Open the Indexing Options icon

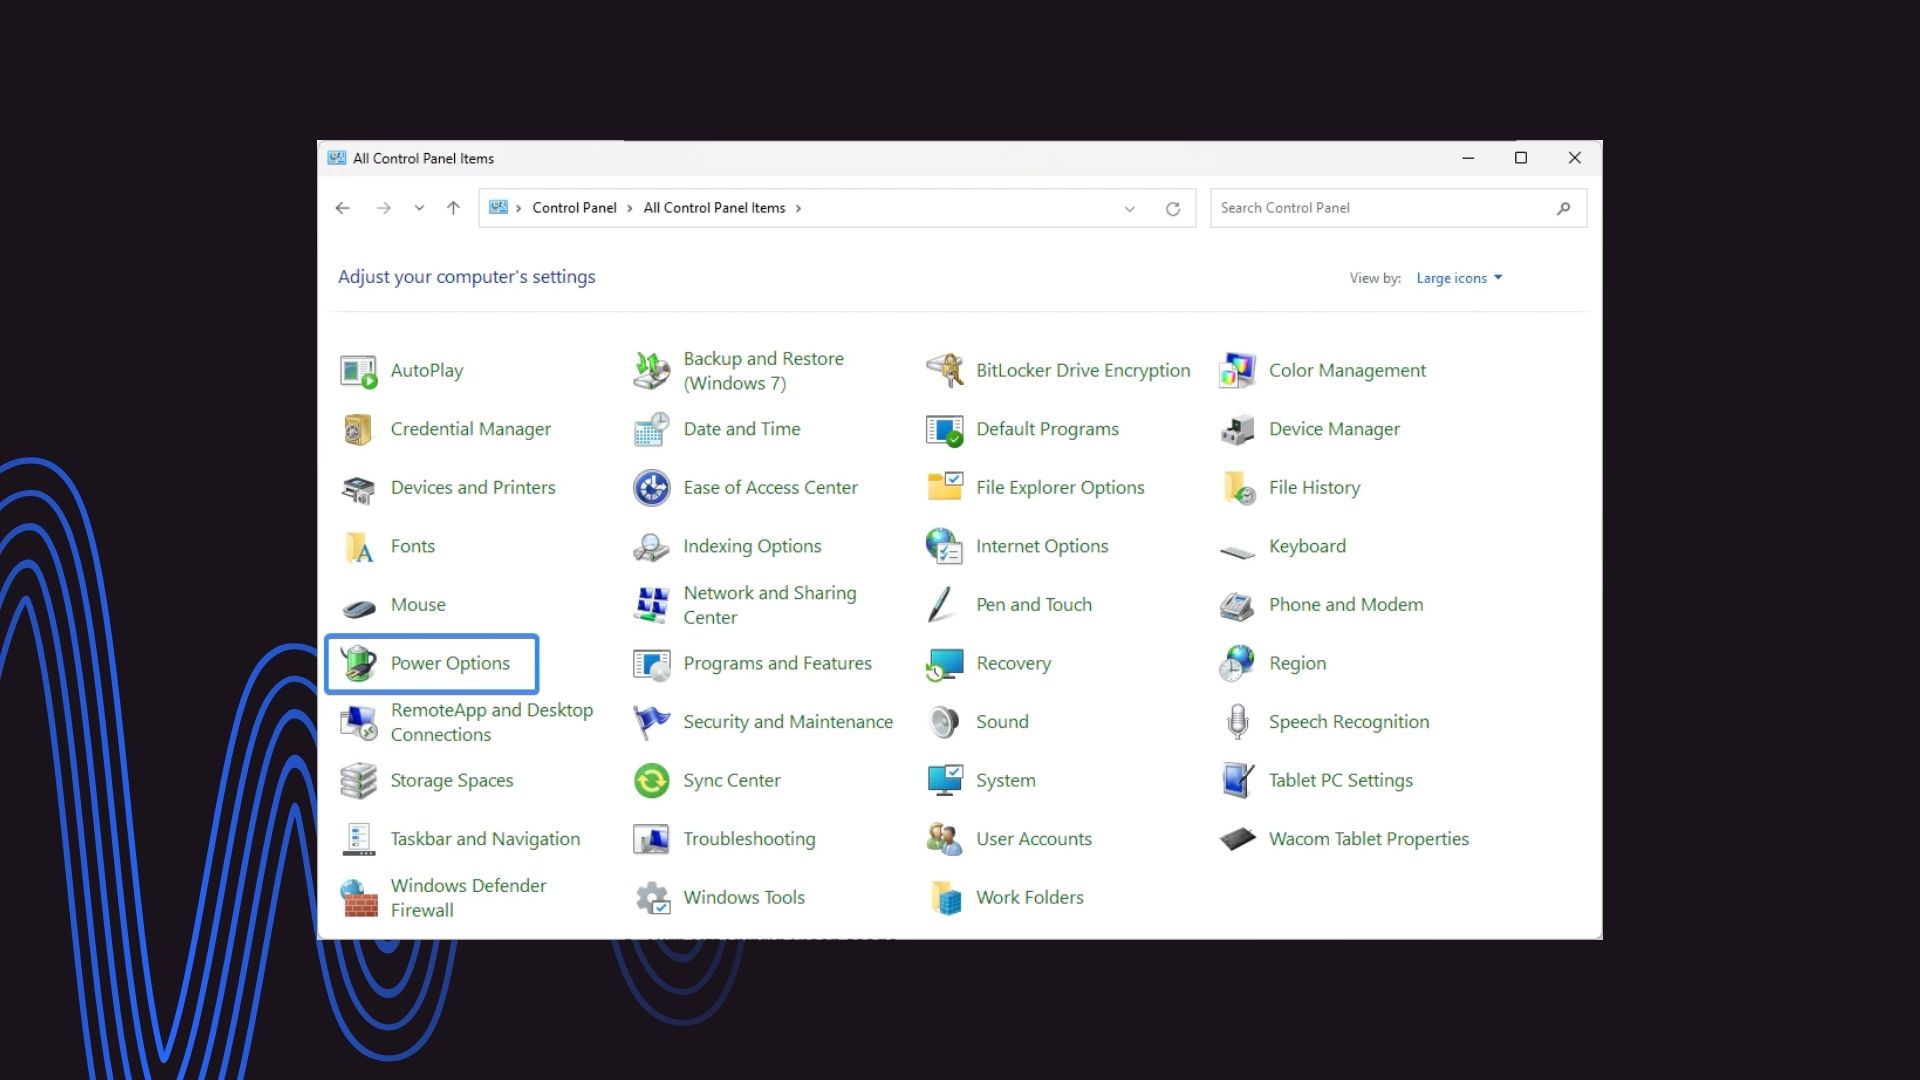click(x=651, y=547)
